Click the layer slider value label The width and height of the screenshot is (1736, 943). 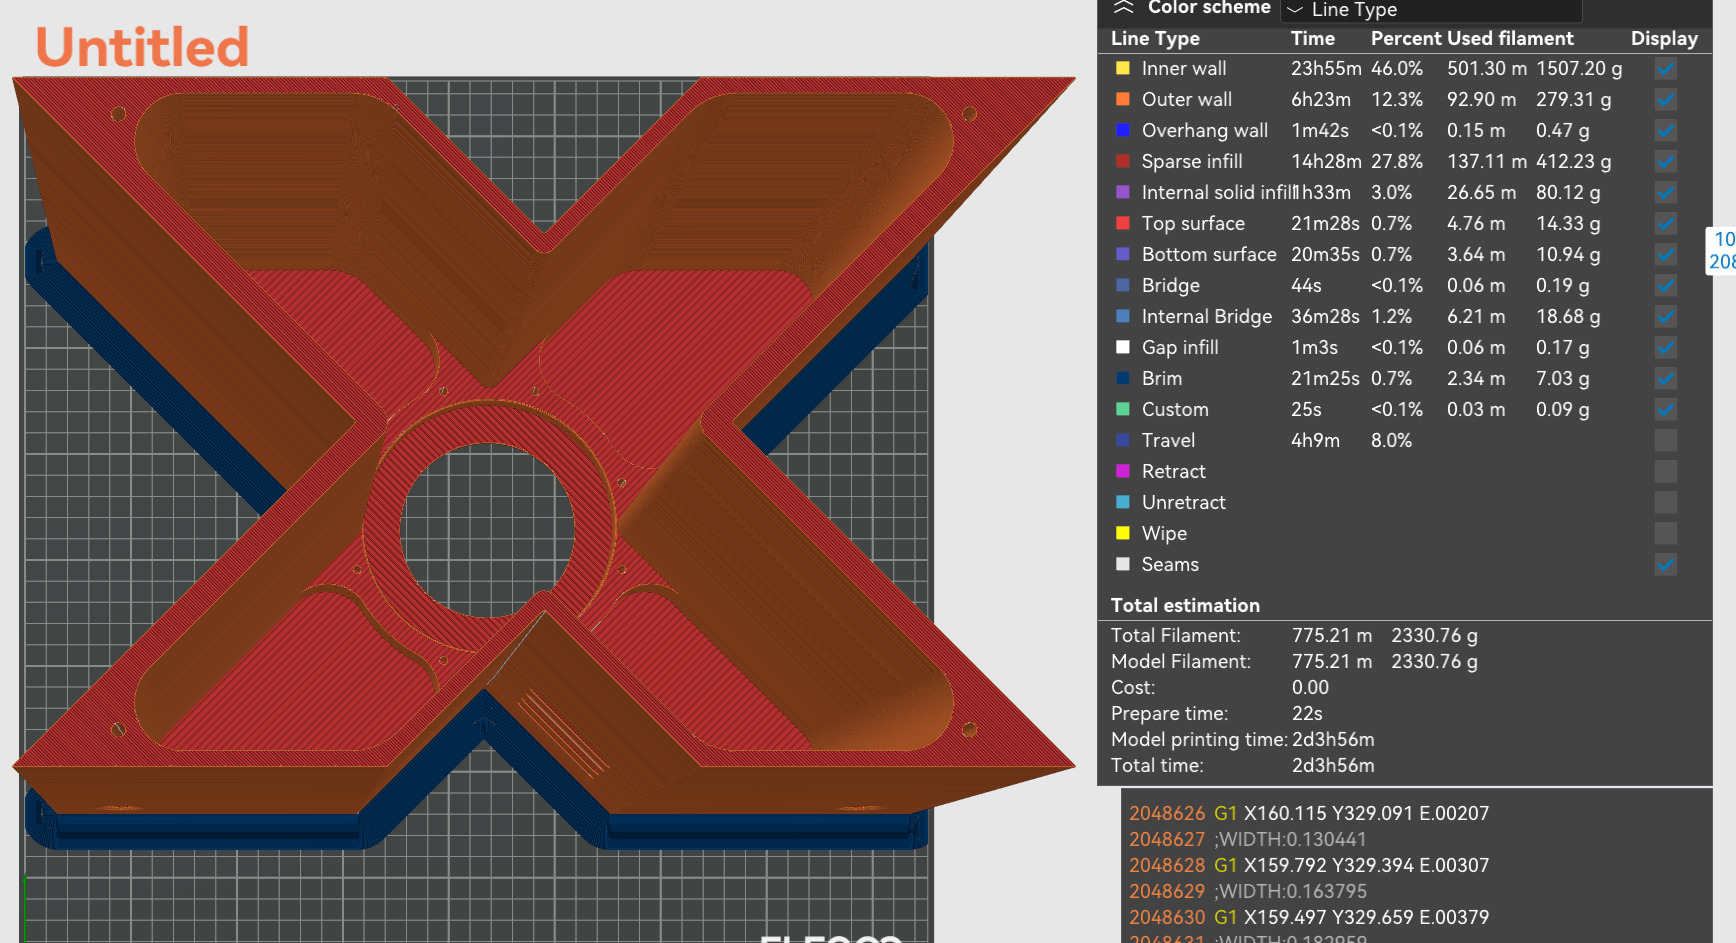pyautogui.click(x=1722, y=250)
